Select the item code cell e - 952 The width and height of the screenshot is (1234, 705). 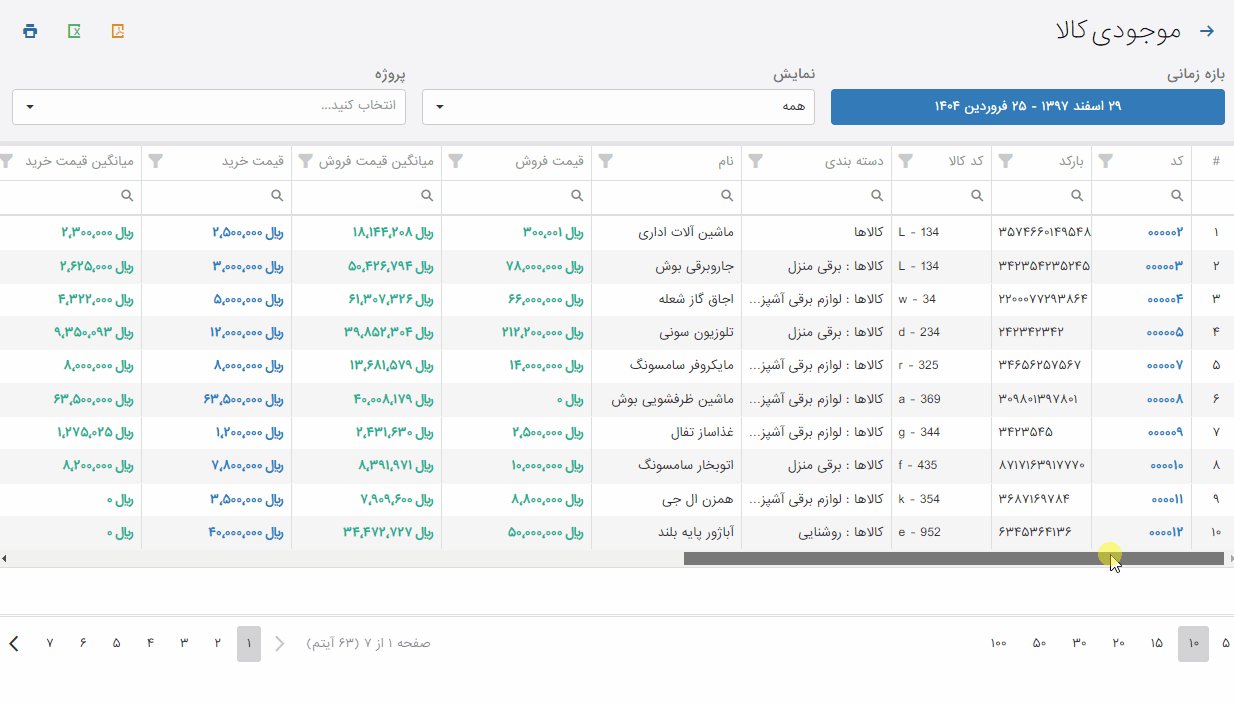pyautogui.click(x=919, y=532)
